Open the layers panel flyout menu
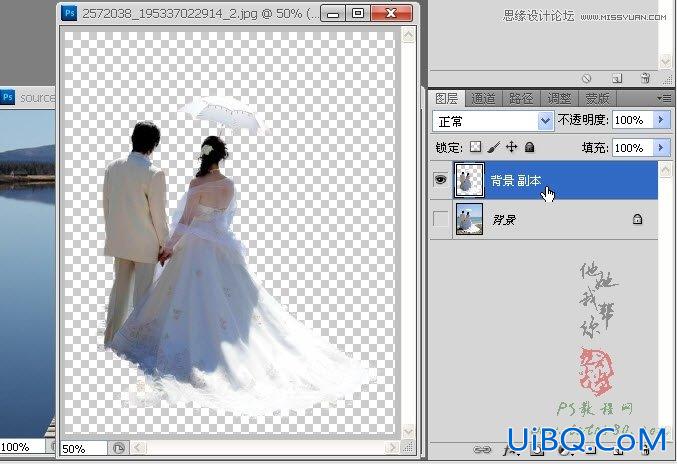The image size is (677, 464). (664, 98)
